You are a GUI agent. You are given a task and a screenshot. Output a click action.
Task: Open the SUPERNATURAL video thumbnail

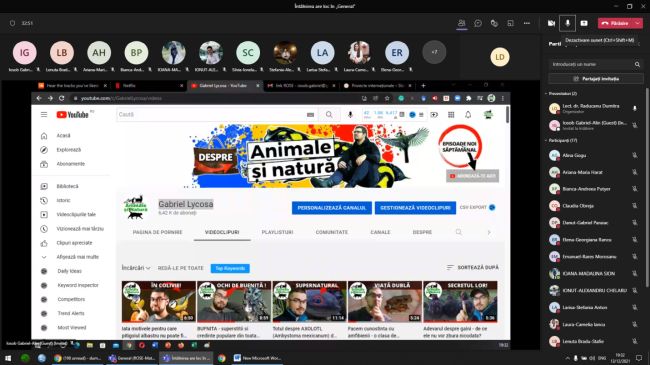coord(309,302)
